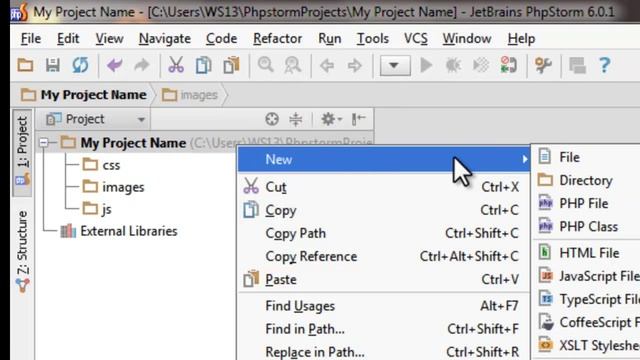Screen dimensions: 640x360
Task: Open the VCS menu
Action: coord(416,39)
